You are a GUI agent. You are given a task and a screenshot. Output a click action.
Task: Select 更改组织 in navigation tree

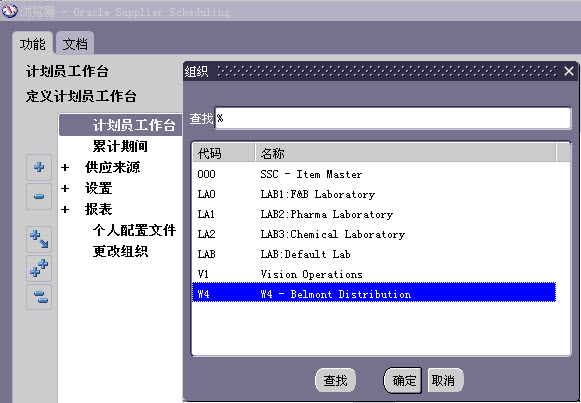coord(120,252)
